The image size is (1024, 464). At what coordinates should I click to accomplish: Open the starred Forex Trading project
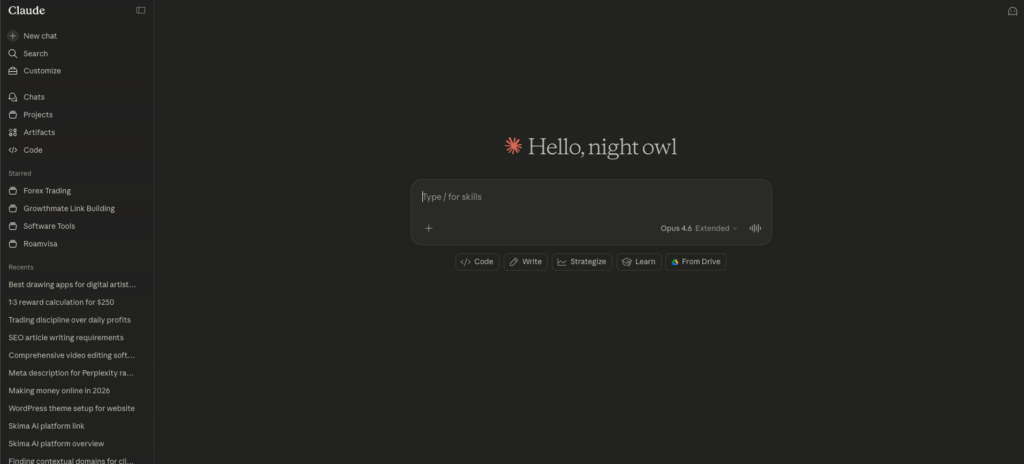[x=46, y=191]
